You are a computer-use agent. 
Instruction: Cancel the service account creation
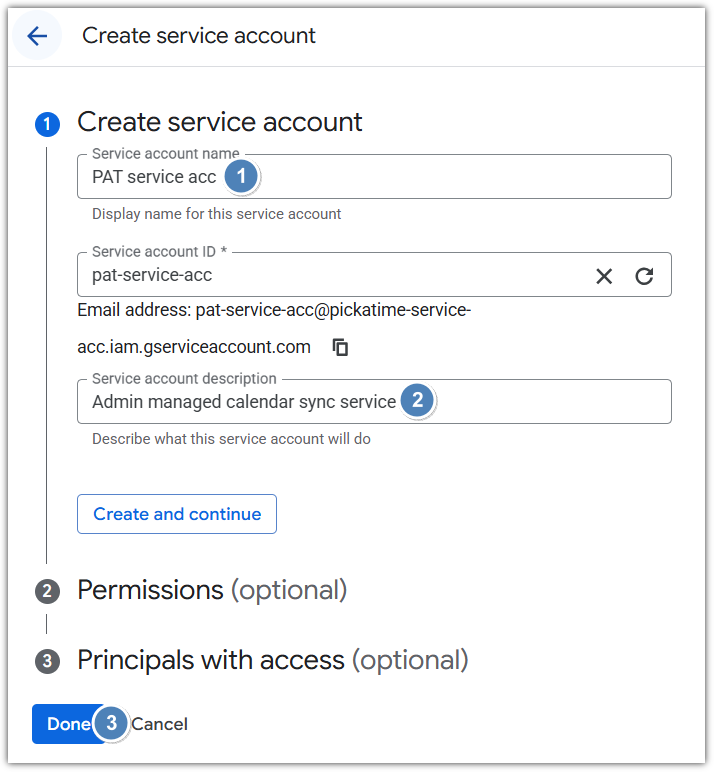point(160,724)
